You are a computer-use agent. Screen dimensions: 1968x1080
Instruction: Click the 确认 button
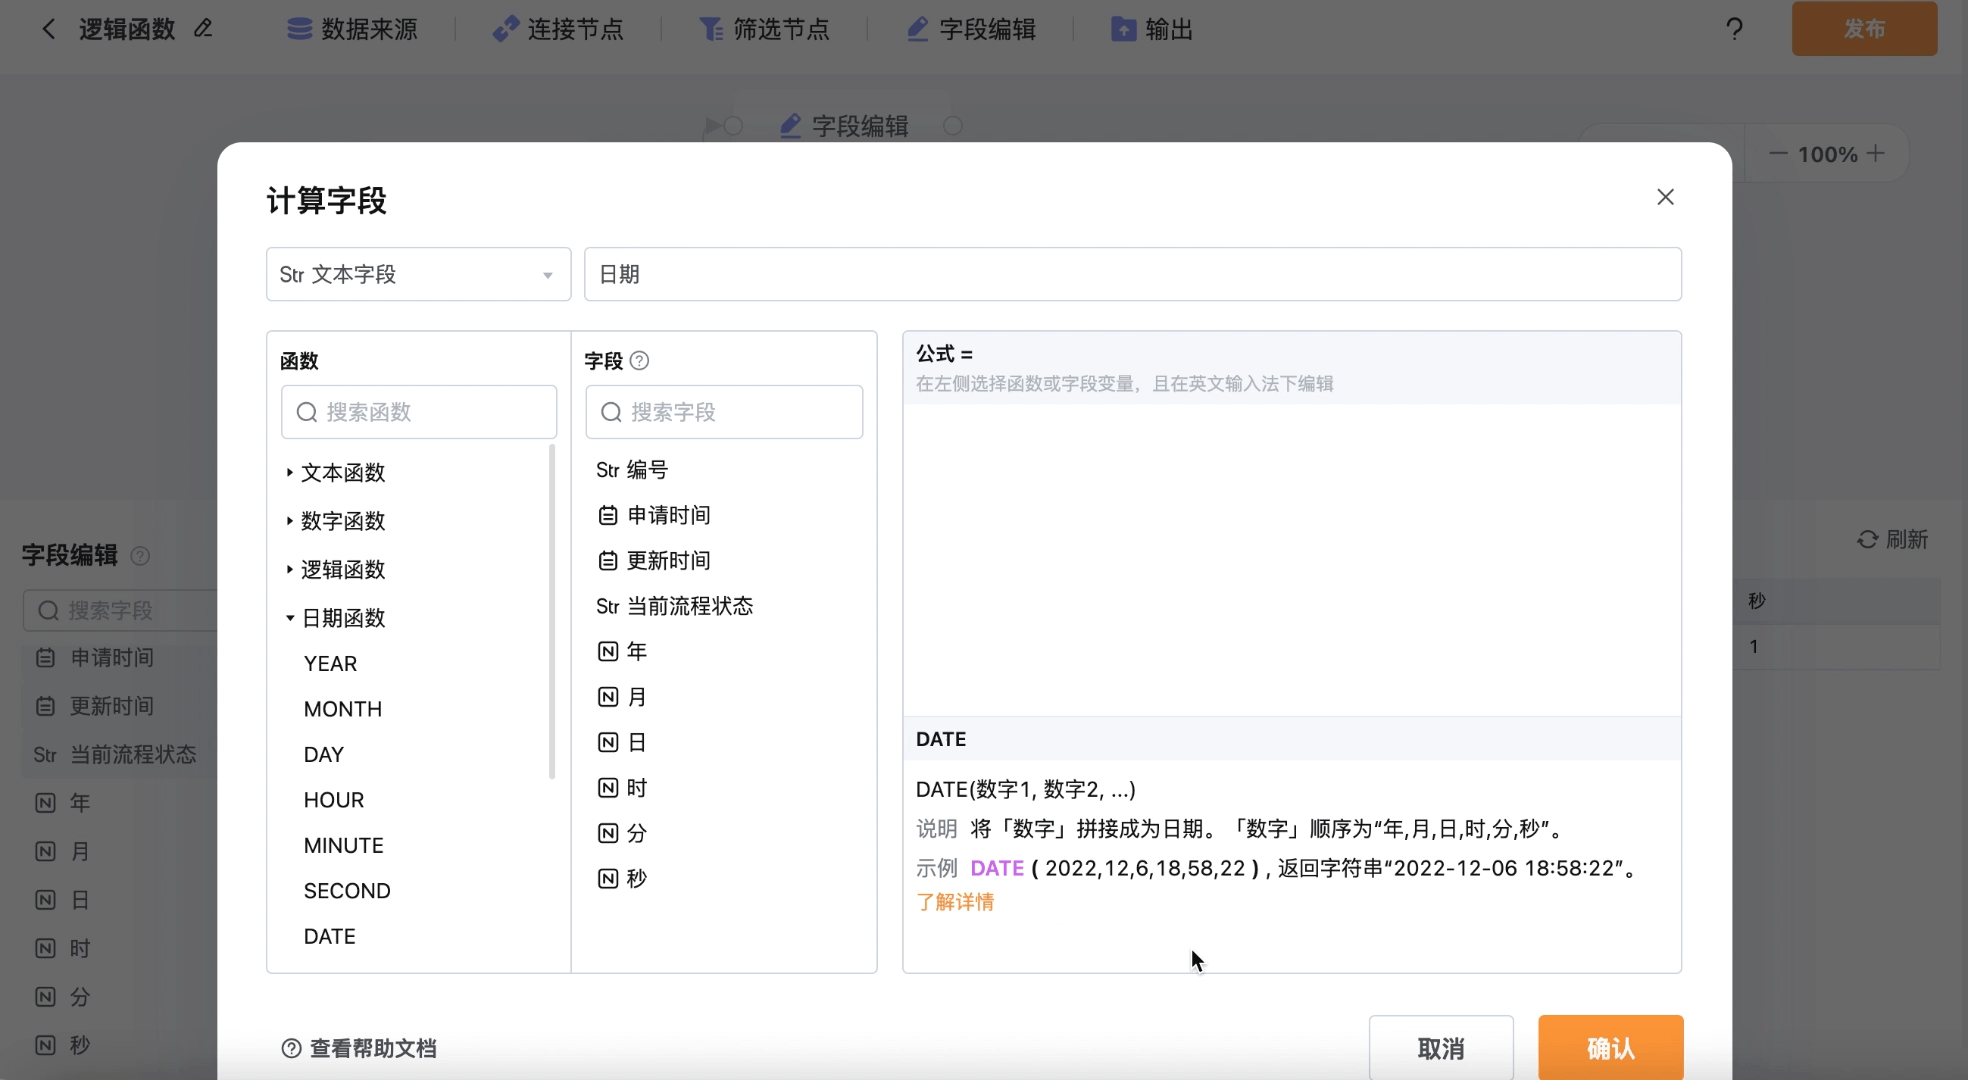[1610, 1048]
